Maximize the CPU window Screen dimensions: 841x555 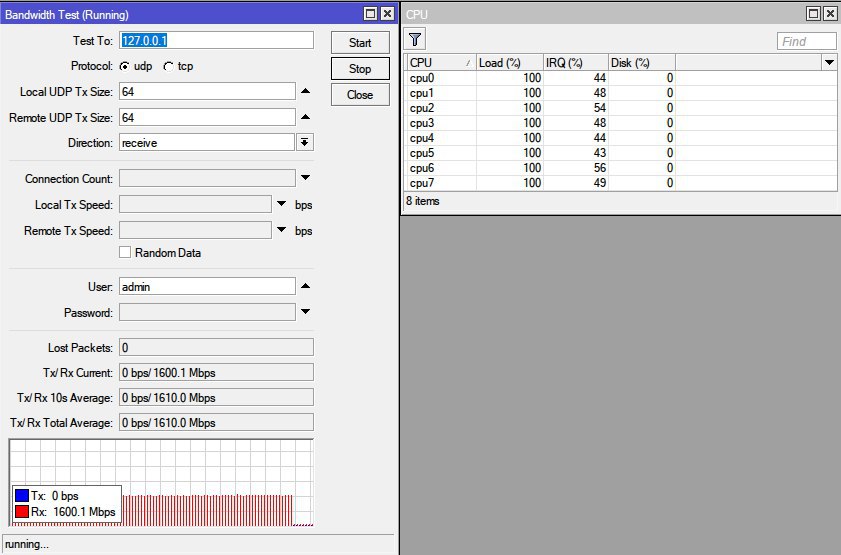pos(813,14)
